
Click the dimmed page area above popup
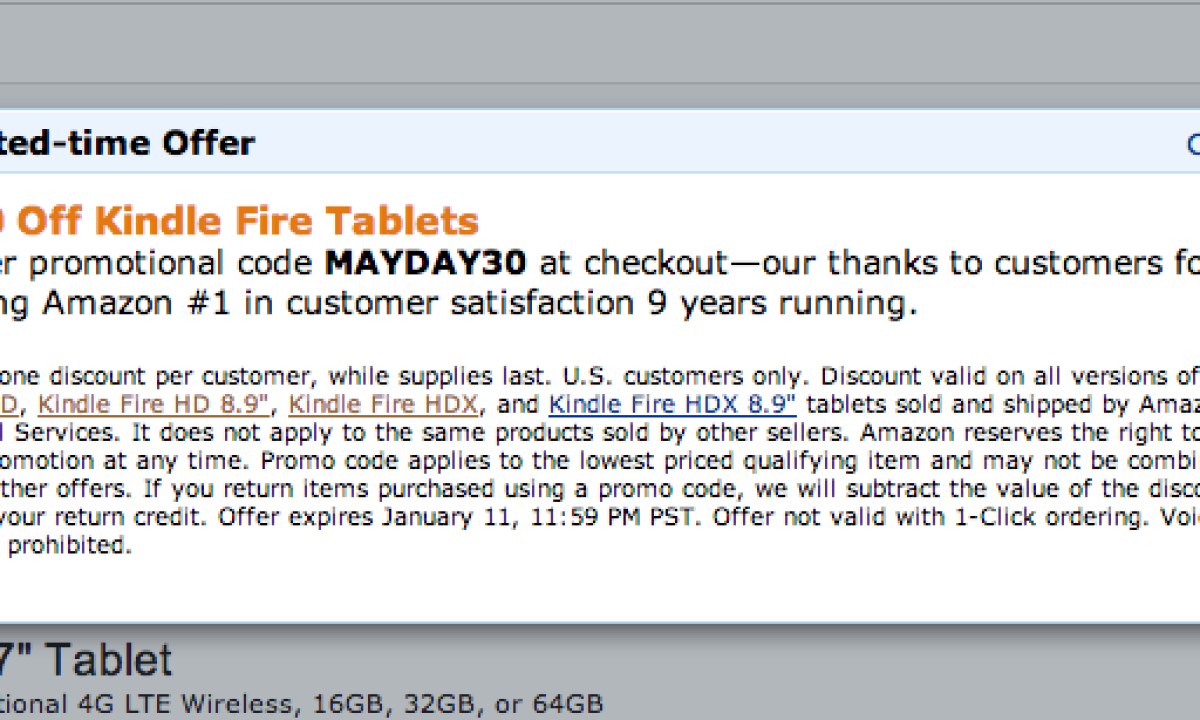click(x=600, y=45)
